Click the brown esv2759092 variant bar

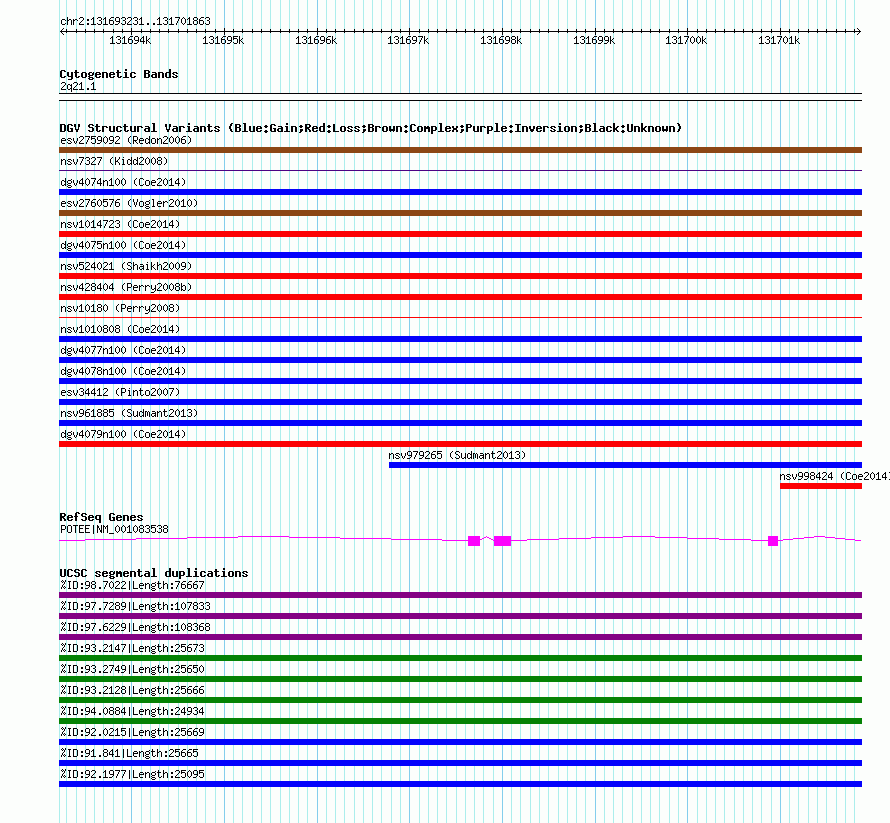coord(460,150)
